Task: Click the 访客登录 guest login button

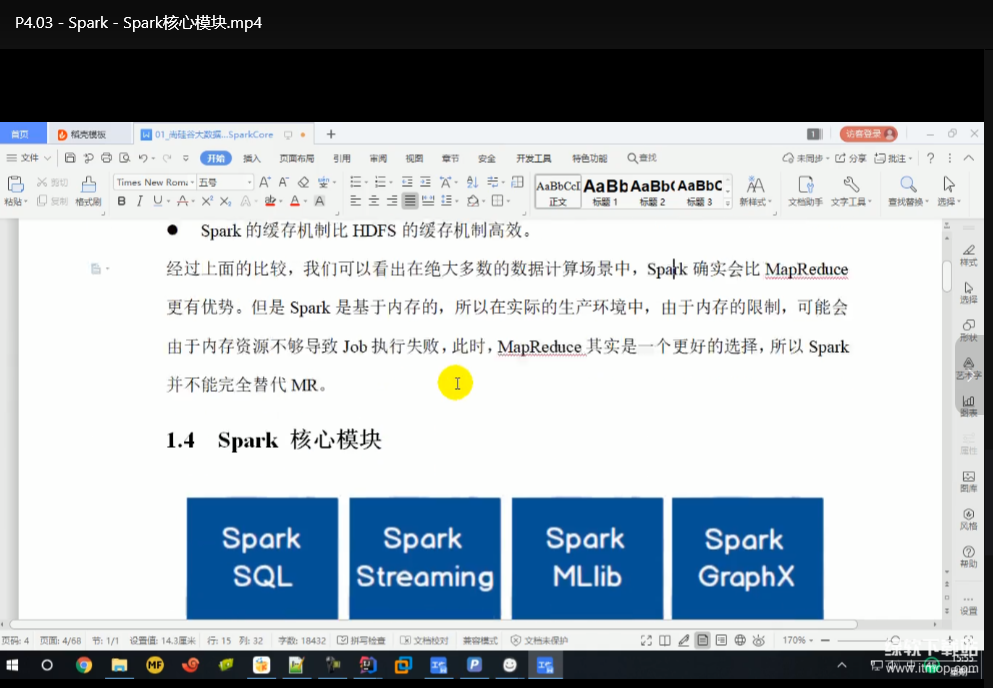Action: [868, 134]
